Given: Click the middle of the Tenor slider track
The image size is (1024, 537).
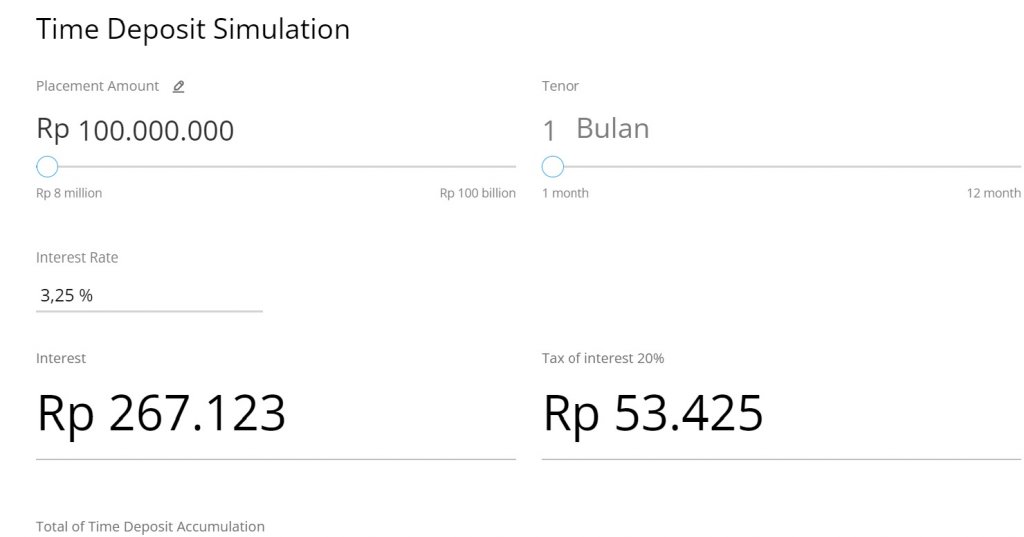Looking at the screenshot, I should pos(781,166).
